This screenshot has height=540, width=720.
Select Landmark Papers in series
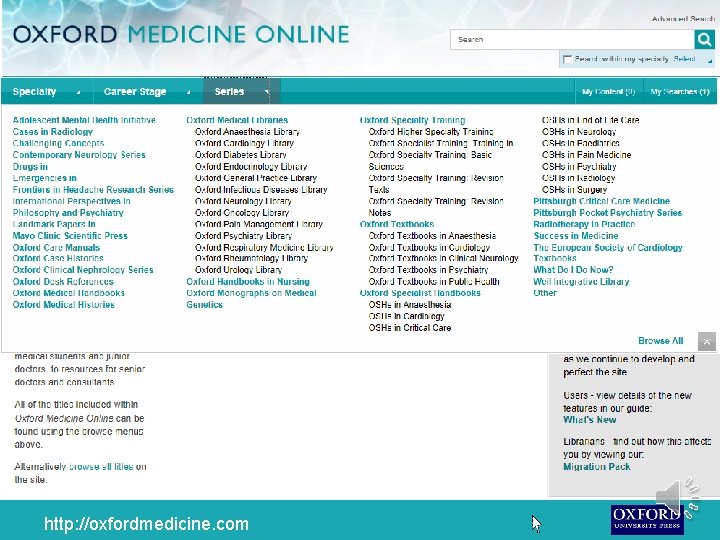(54, 224)
